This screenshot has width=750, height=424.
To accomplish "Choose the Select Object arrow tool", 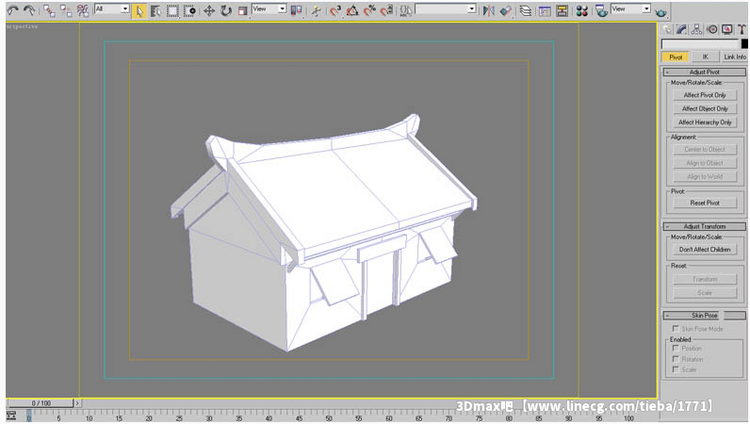I will [x=139, y=11].
